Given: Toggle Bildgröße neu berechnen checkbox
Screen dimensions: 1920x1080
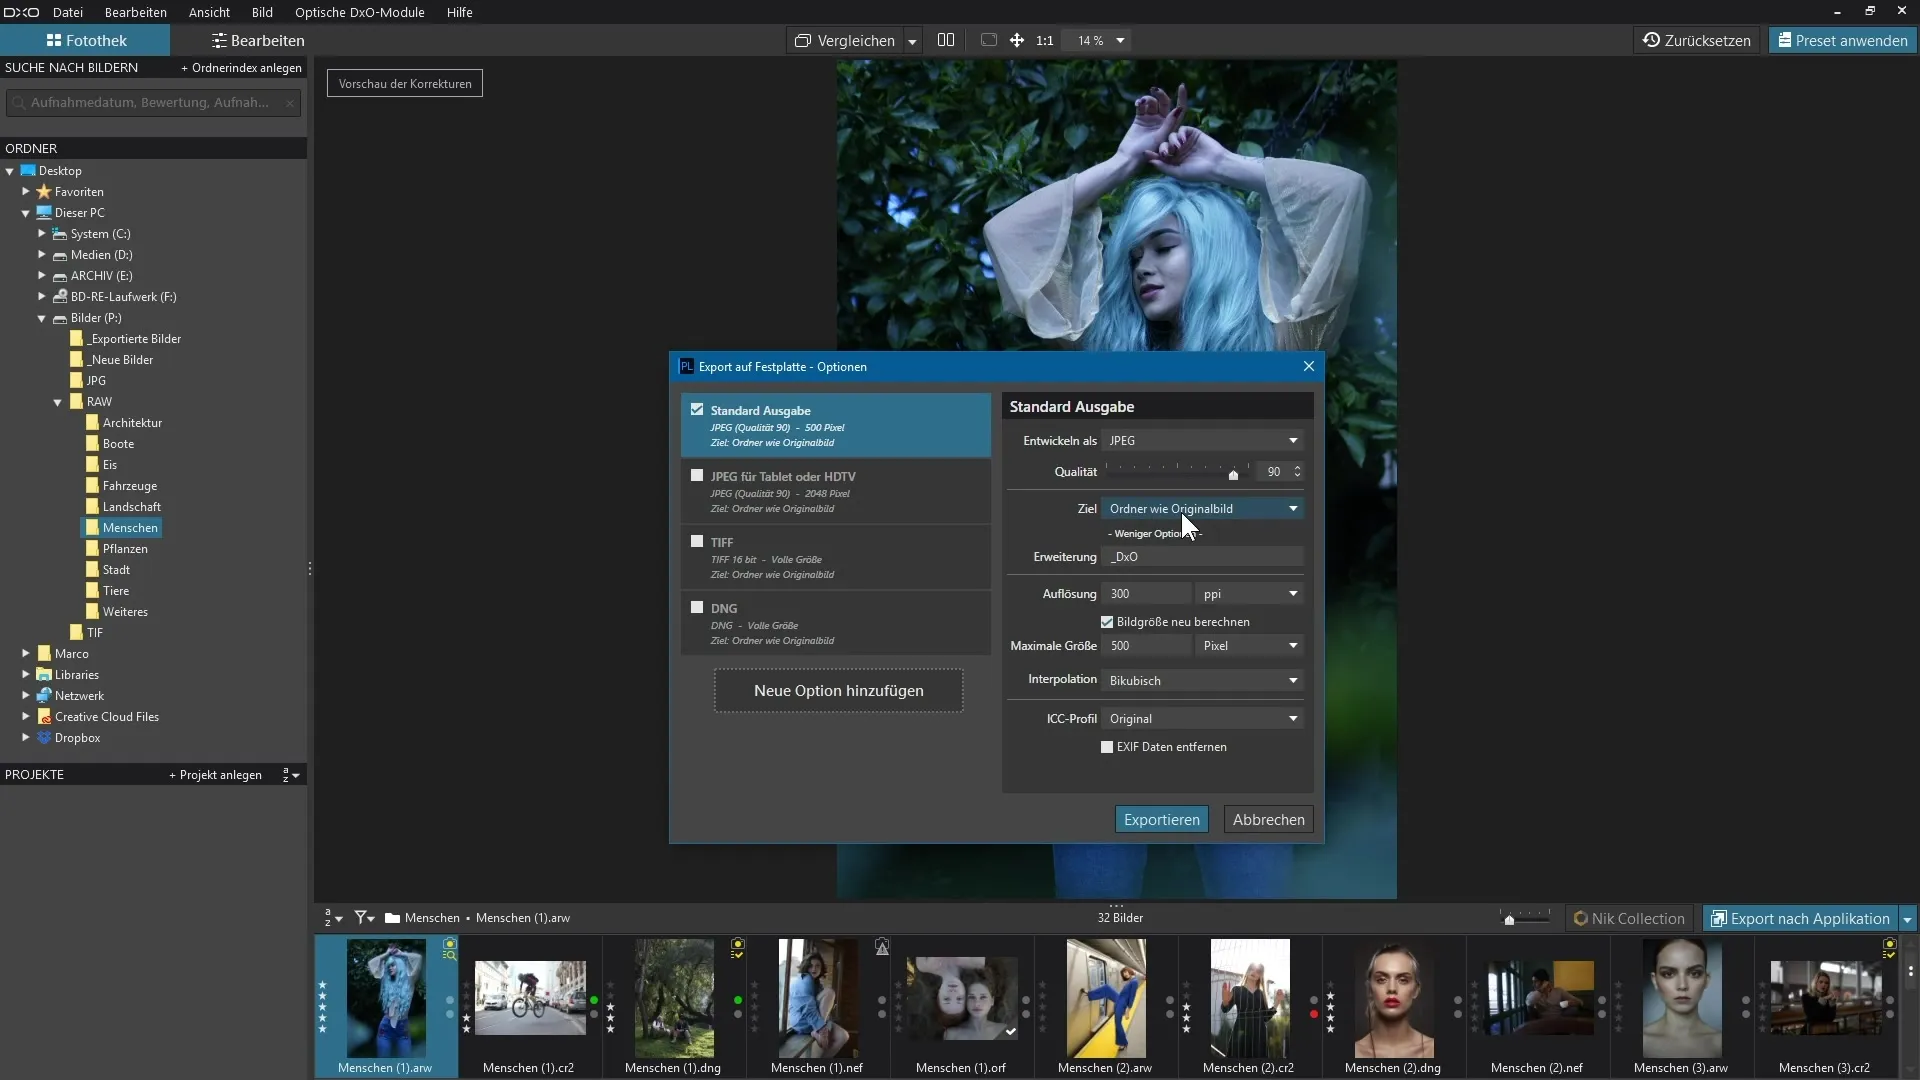Looking at the screenshot, I should coord(1107,622).
